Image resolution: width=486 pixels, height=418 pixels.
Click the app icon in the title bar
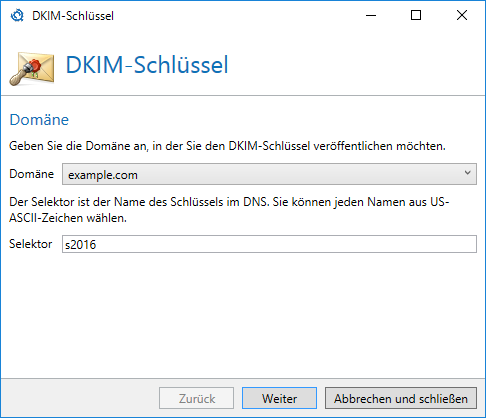point(17,15)
